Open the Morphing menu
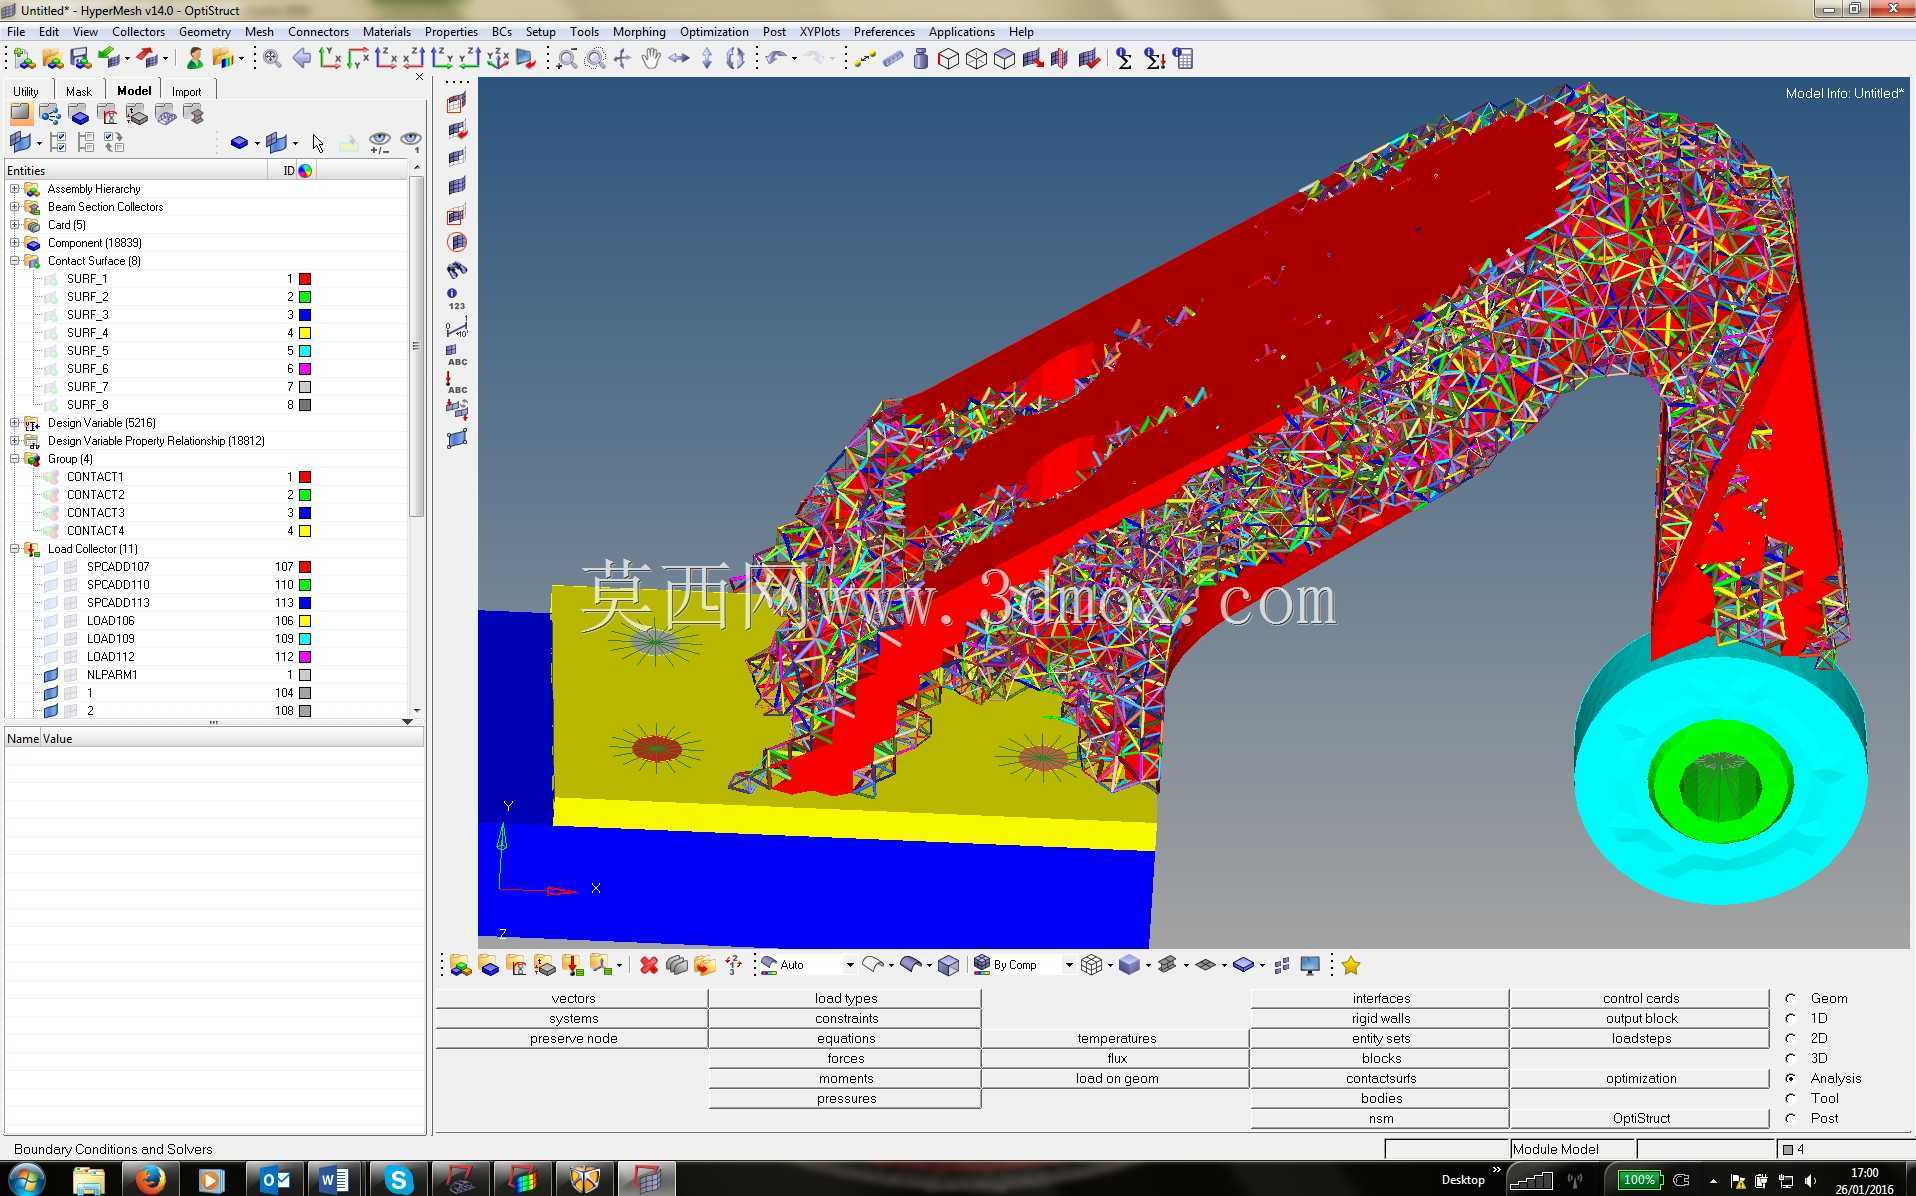 click(638, 32)
